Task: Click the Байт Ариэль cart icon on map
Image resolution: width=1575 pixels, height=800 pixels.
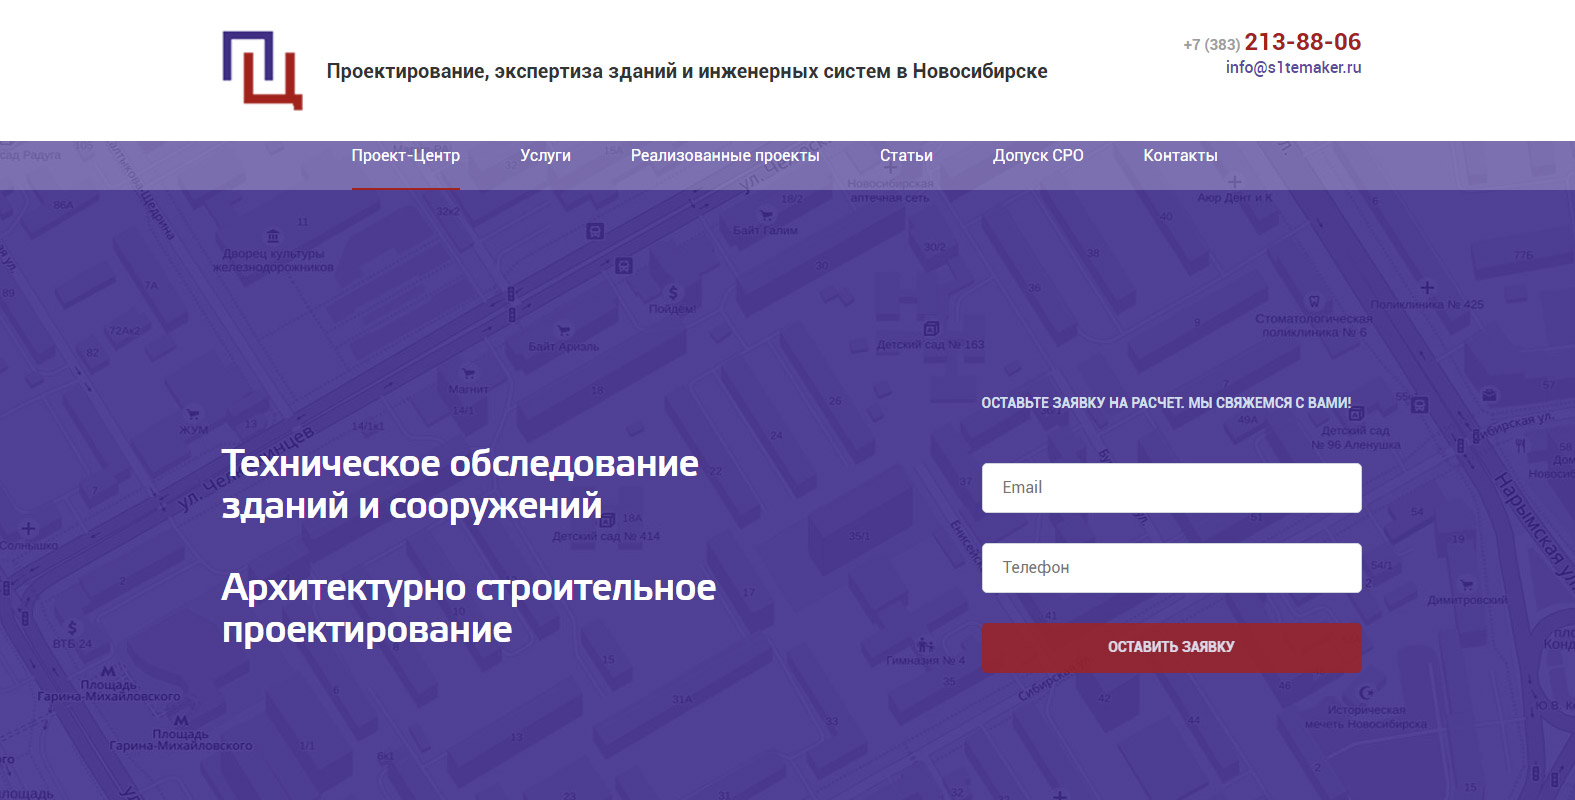Action: 564,331
